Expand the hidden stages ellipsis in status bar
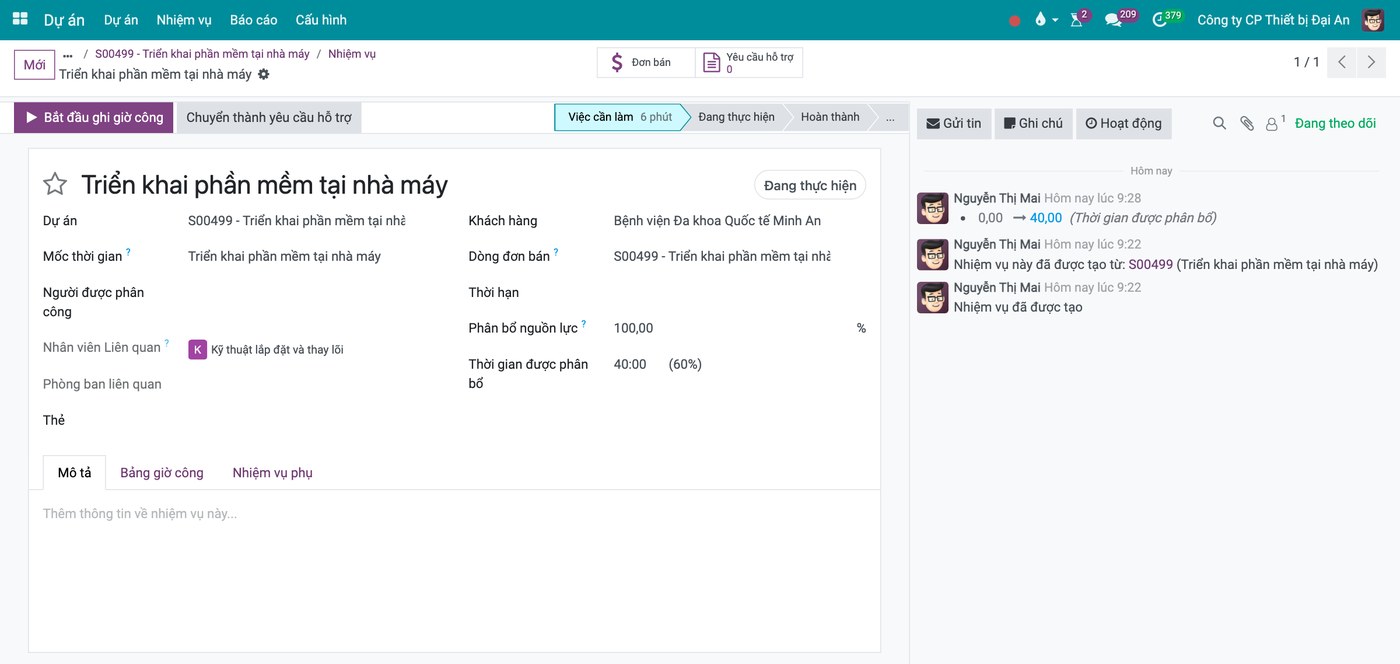Viewport: 1400px width, 664px height. (x=890, y=117)
